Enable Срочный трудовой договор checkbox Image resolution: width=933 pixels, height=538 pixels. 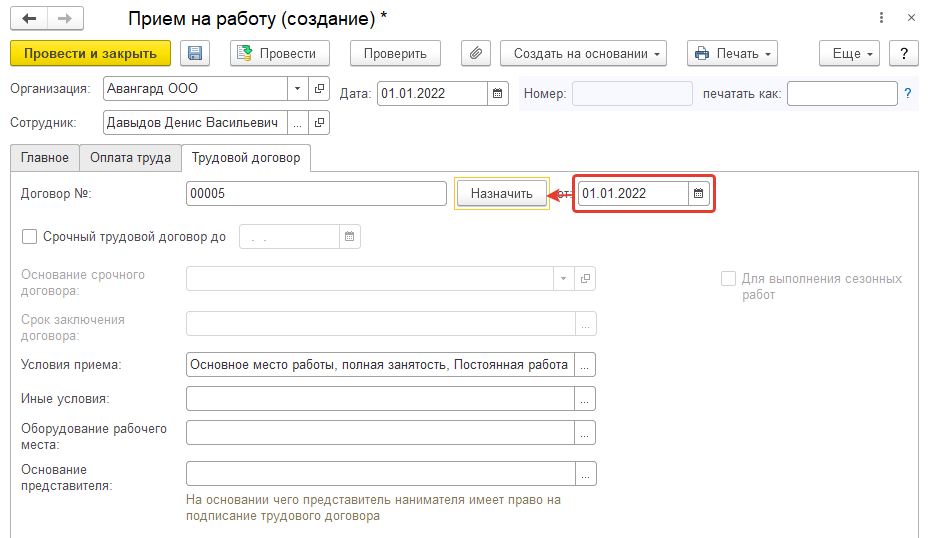pos(30,237)
